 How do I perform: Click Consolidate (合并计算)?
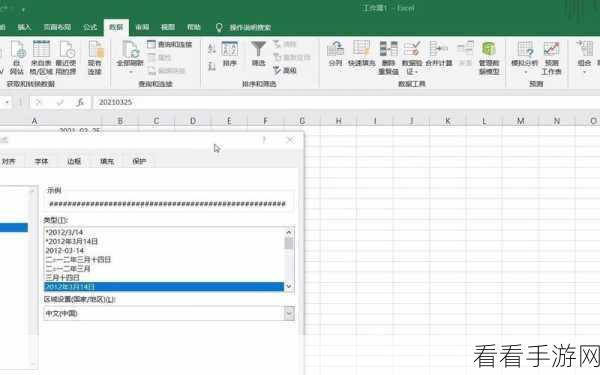(439, 54)
